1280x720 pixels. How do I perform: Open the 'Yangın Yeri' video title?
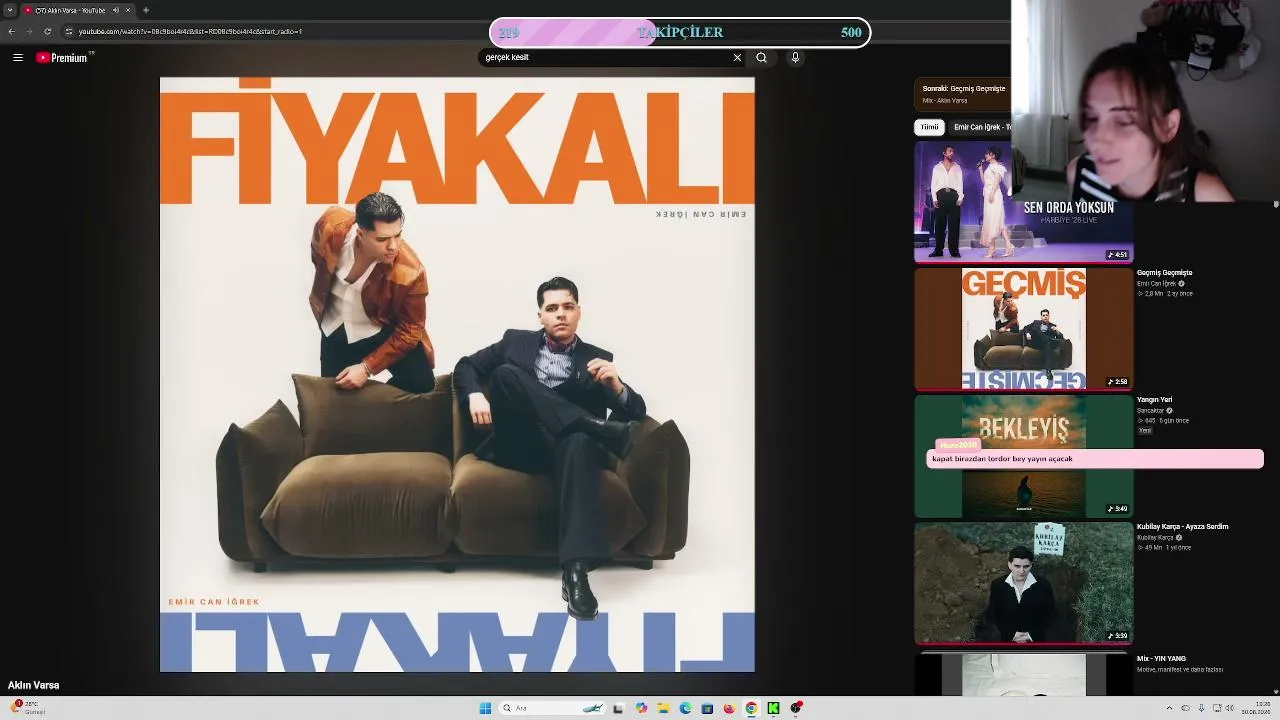[1154, 400]
